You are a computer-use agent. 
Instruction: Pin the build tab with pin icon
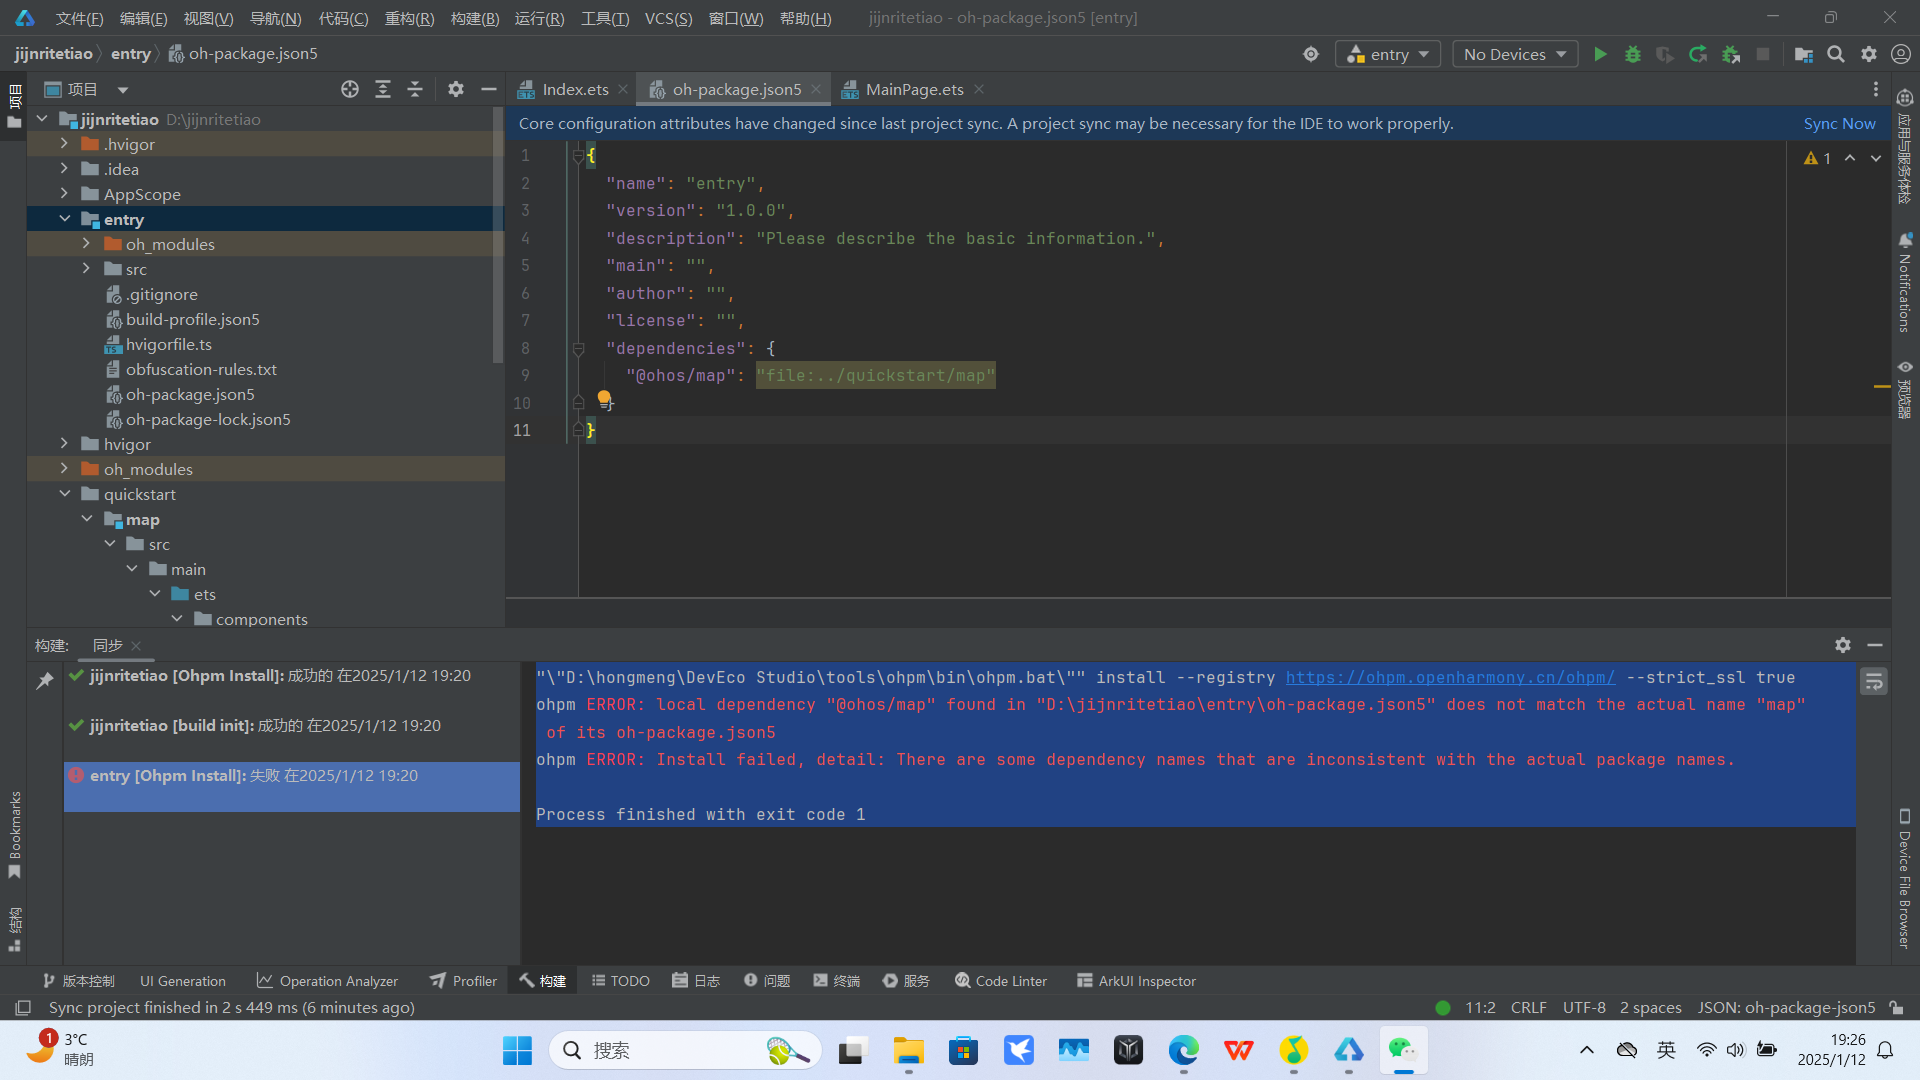[x=45, y=681]
